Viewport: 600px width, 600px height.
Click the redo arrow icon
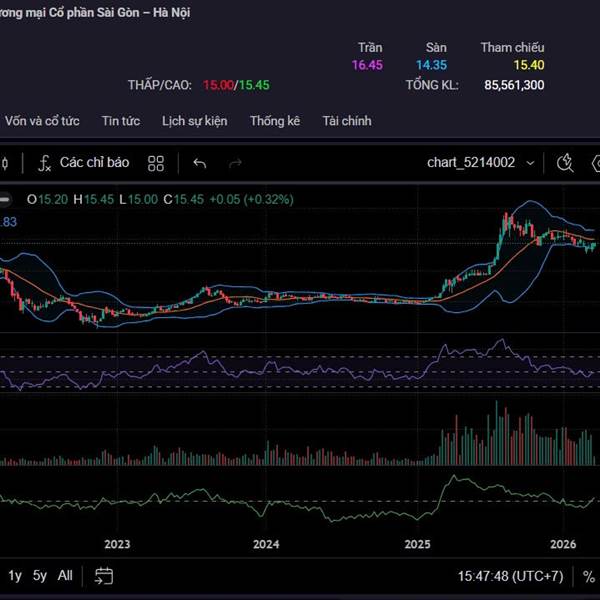point(236,163)
